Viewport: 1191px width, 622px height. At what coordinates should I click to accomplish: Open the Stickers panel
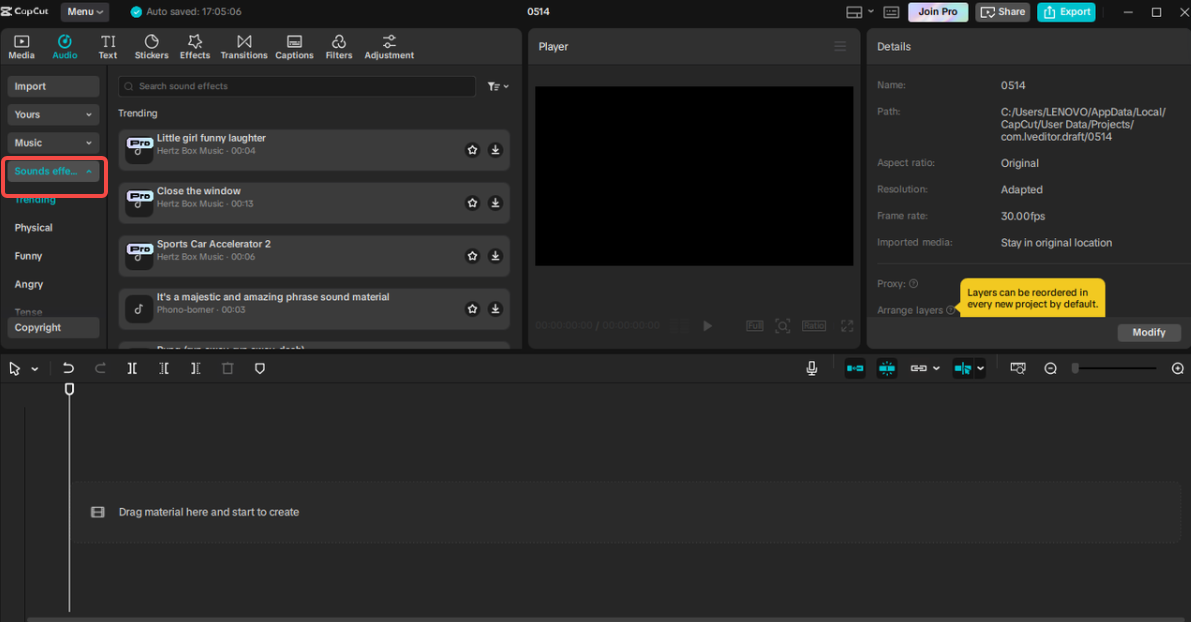coord(151,46)
